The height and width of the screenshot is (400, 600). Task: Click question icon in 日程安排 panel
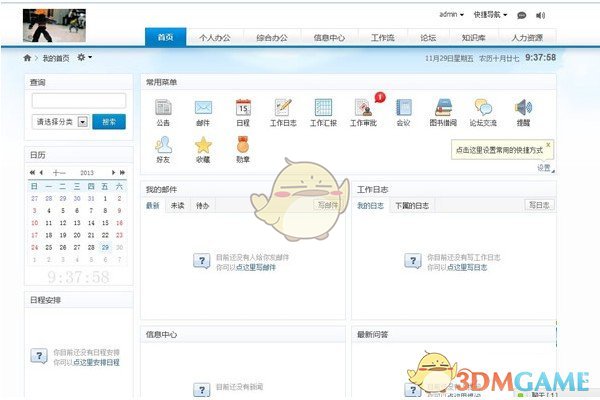tap(39, 356)
